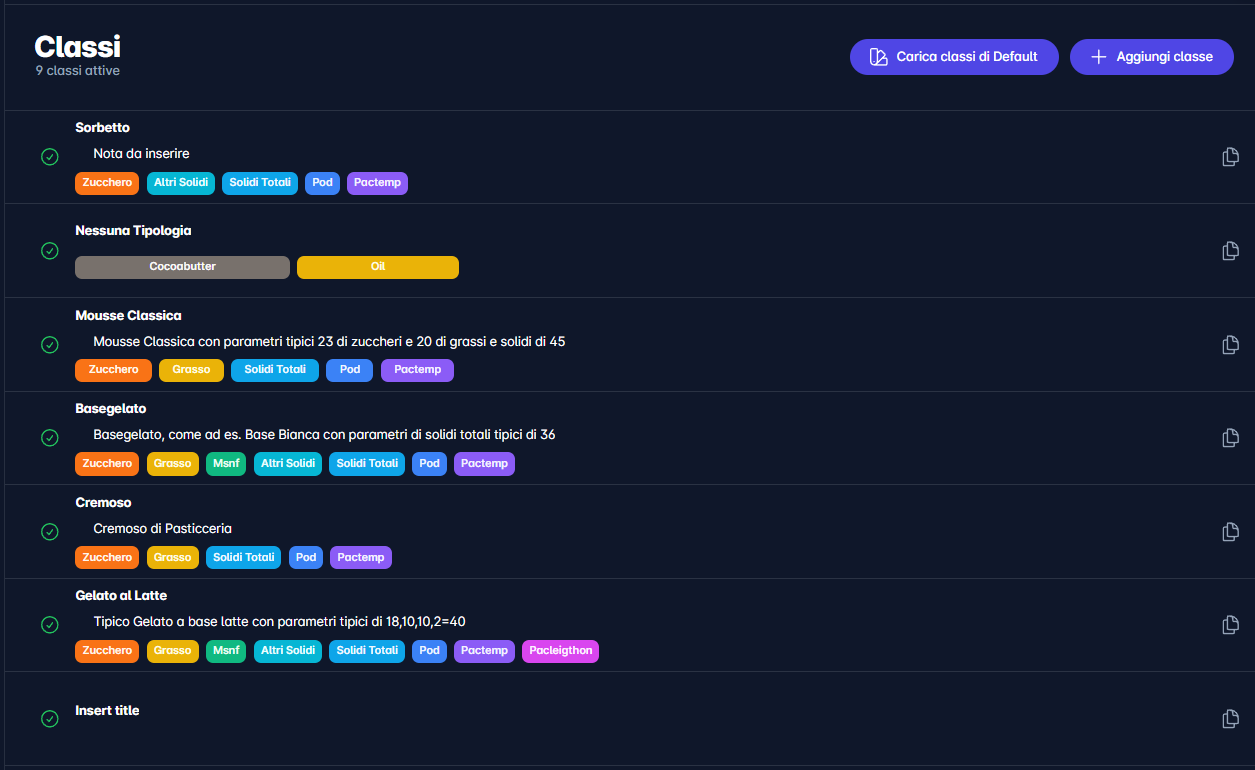
Task: Toggle the Mousse Classica active checkmark
Action: click(x=49, y=345)
